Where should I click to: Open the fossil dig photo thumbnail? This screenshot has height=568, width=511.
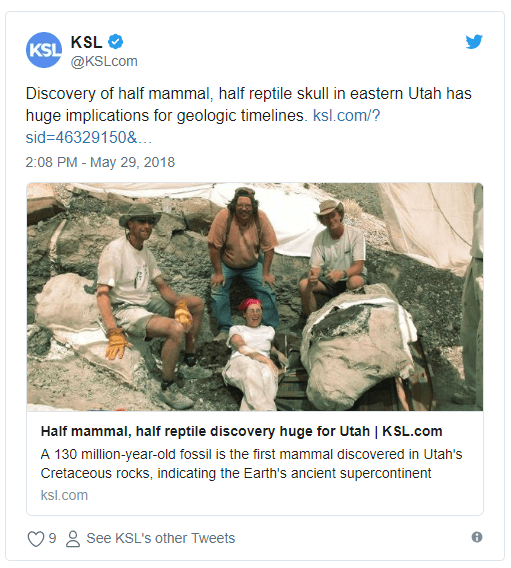[x=255, y=297]
